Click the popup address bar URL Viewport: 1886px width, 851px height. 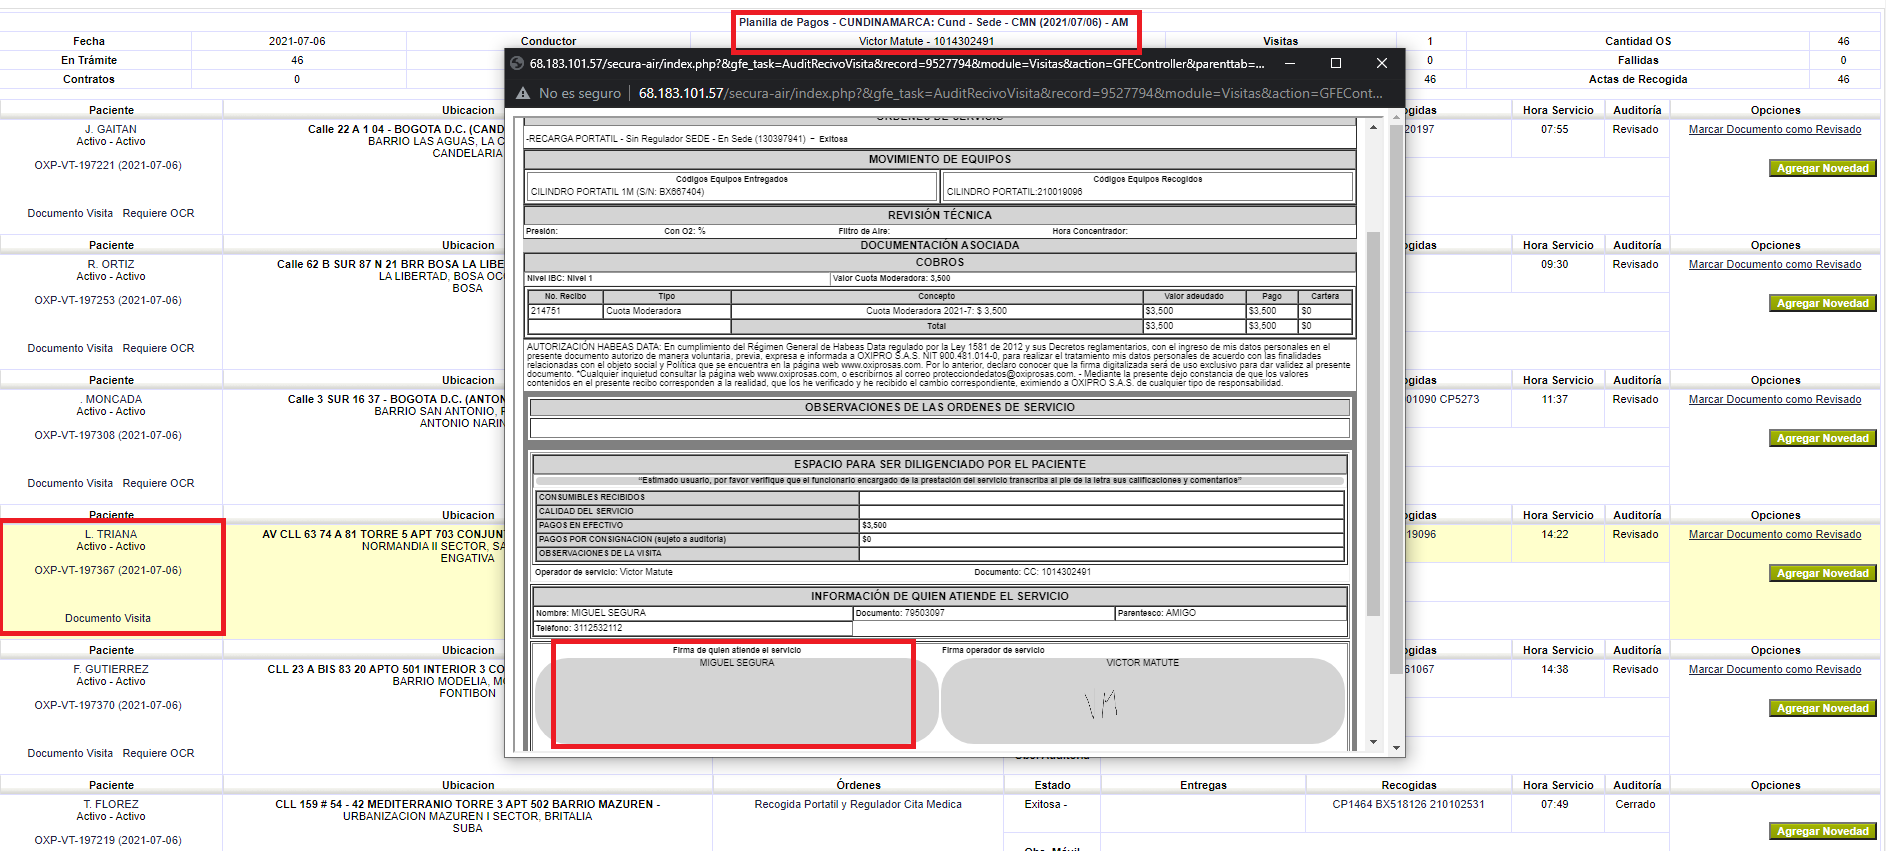[1010, 93]
